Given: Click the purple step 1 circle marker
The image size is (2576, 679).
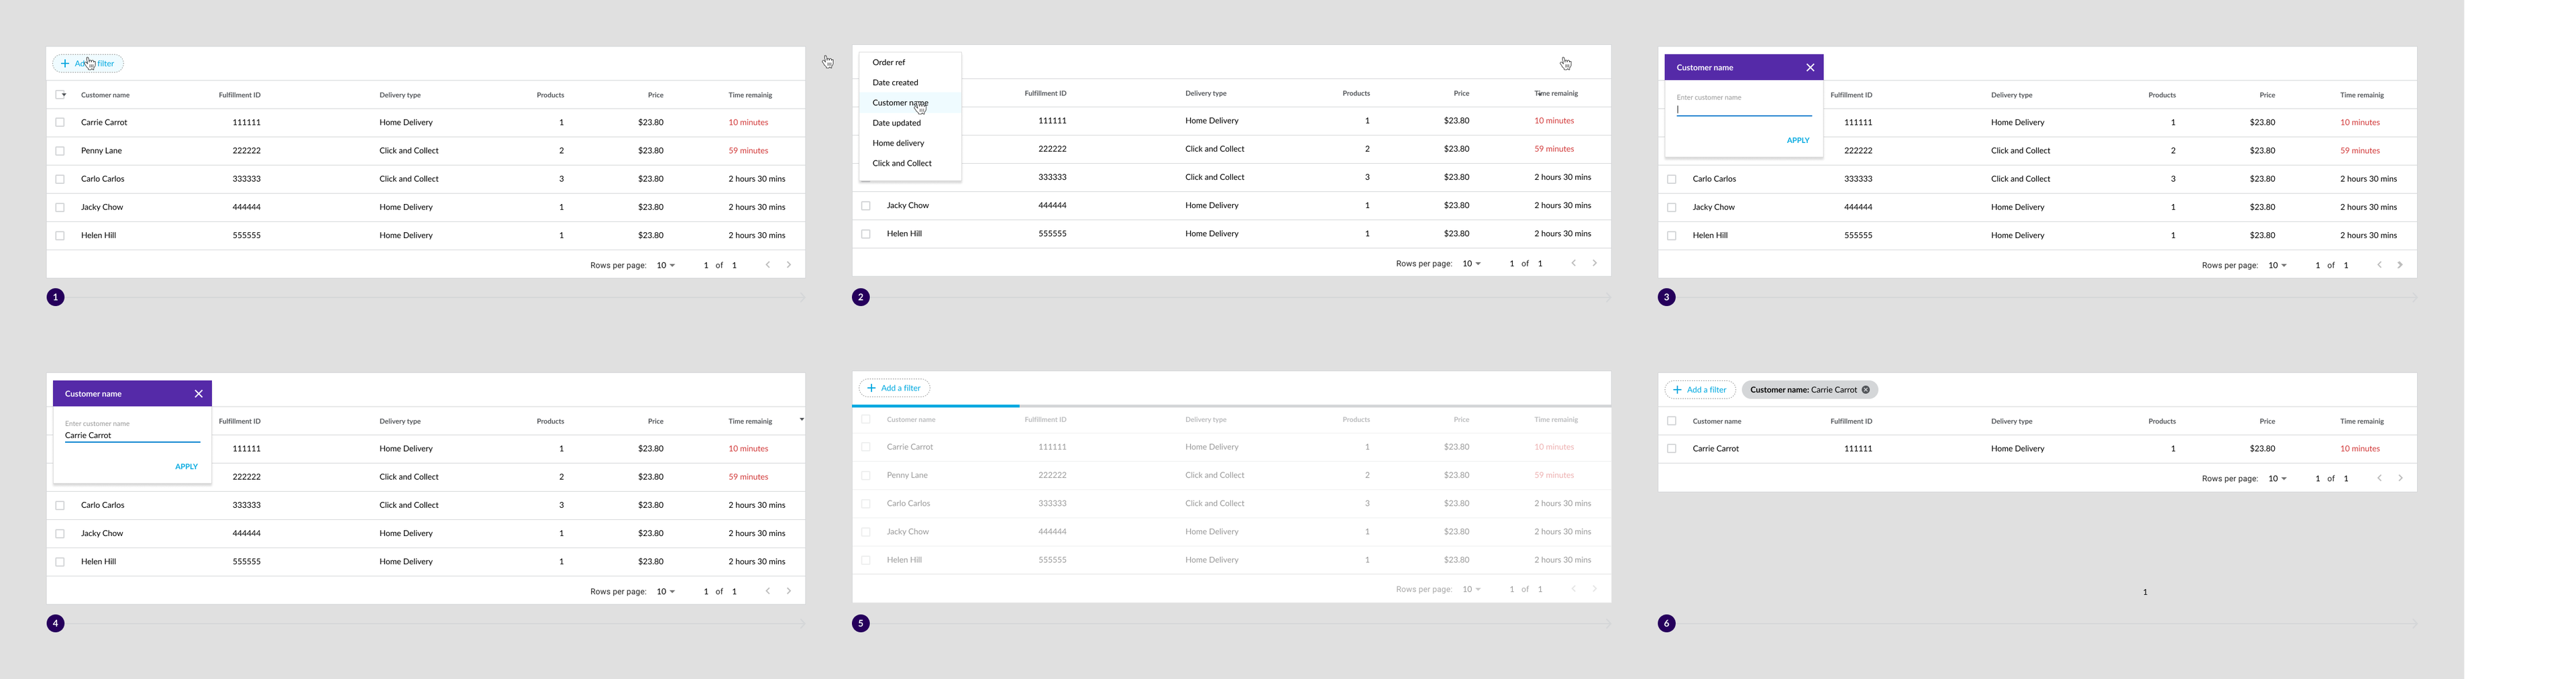Looking at the screenshot, I should [x=56, y=297].
